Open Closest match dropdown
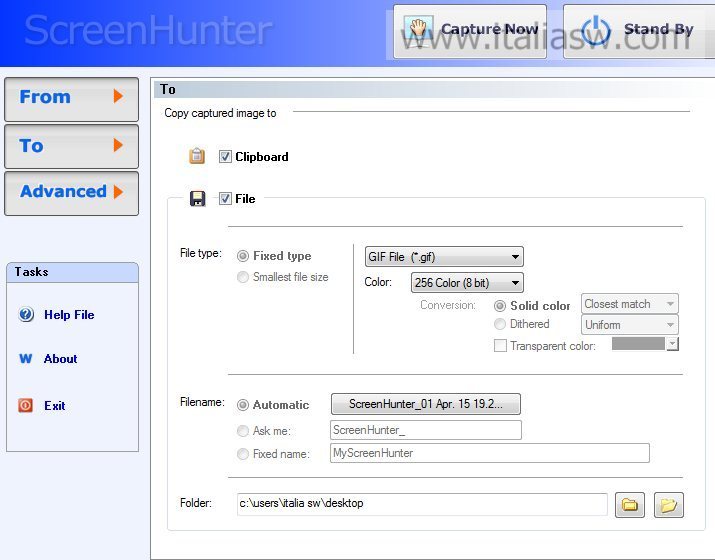Screen dimensions: 715x560 (x=629, y=304)
